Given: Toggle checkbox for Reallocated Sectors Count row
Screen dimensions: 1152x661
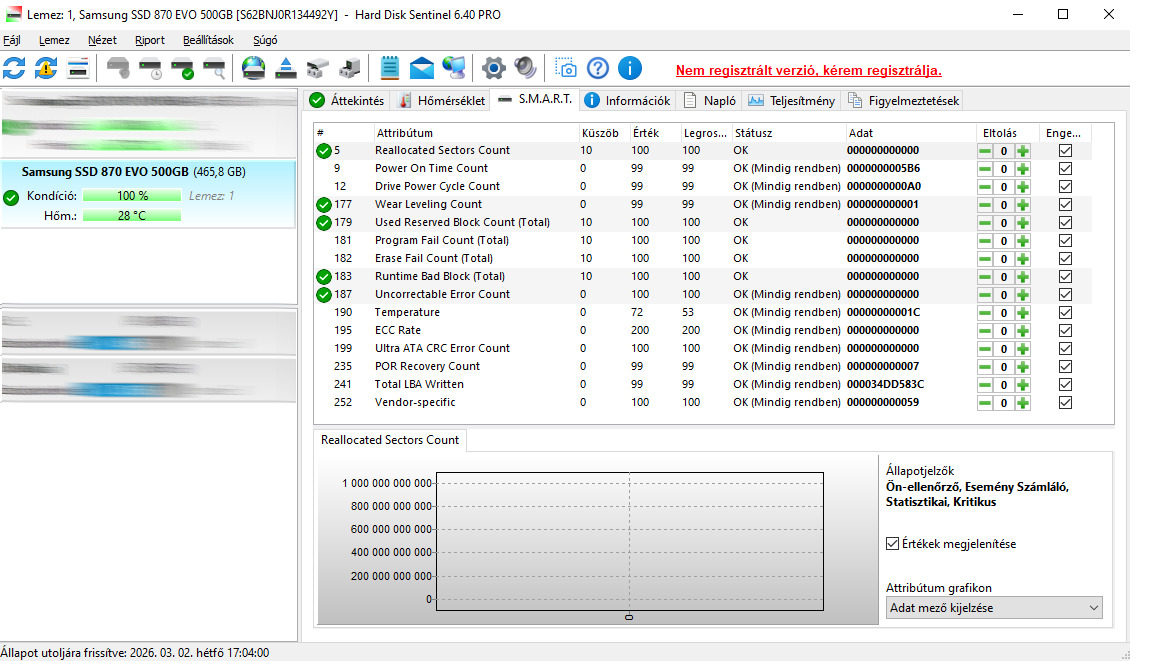Looking at the screenshot, I should [x=1065, y=151].
